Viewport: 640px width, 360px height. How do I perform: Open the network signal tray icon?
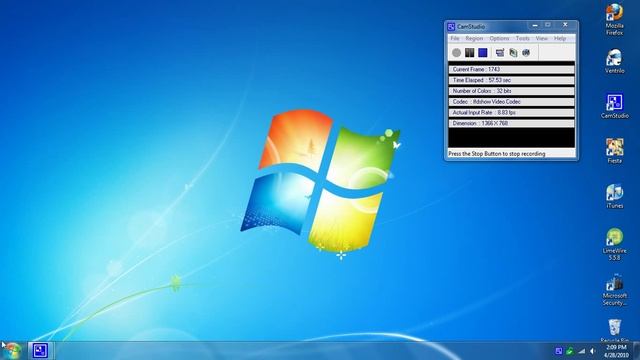tap(581, 351)
